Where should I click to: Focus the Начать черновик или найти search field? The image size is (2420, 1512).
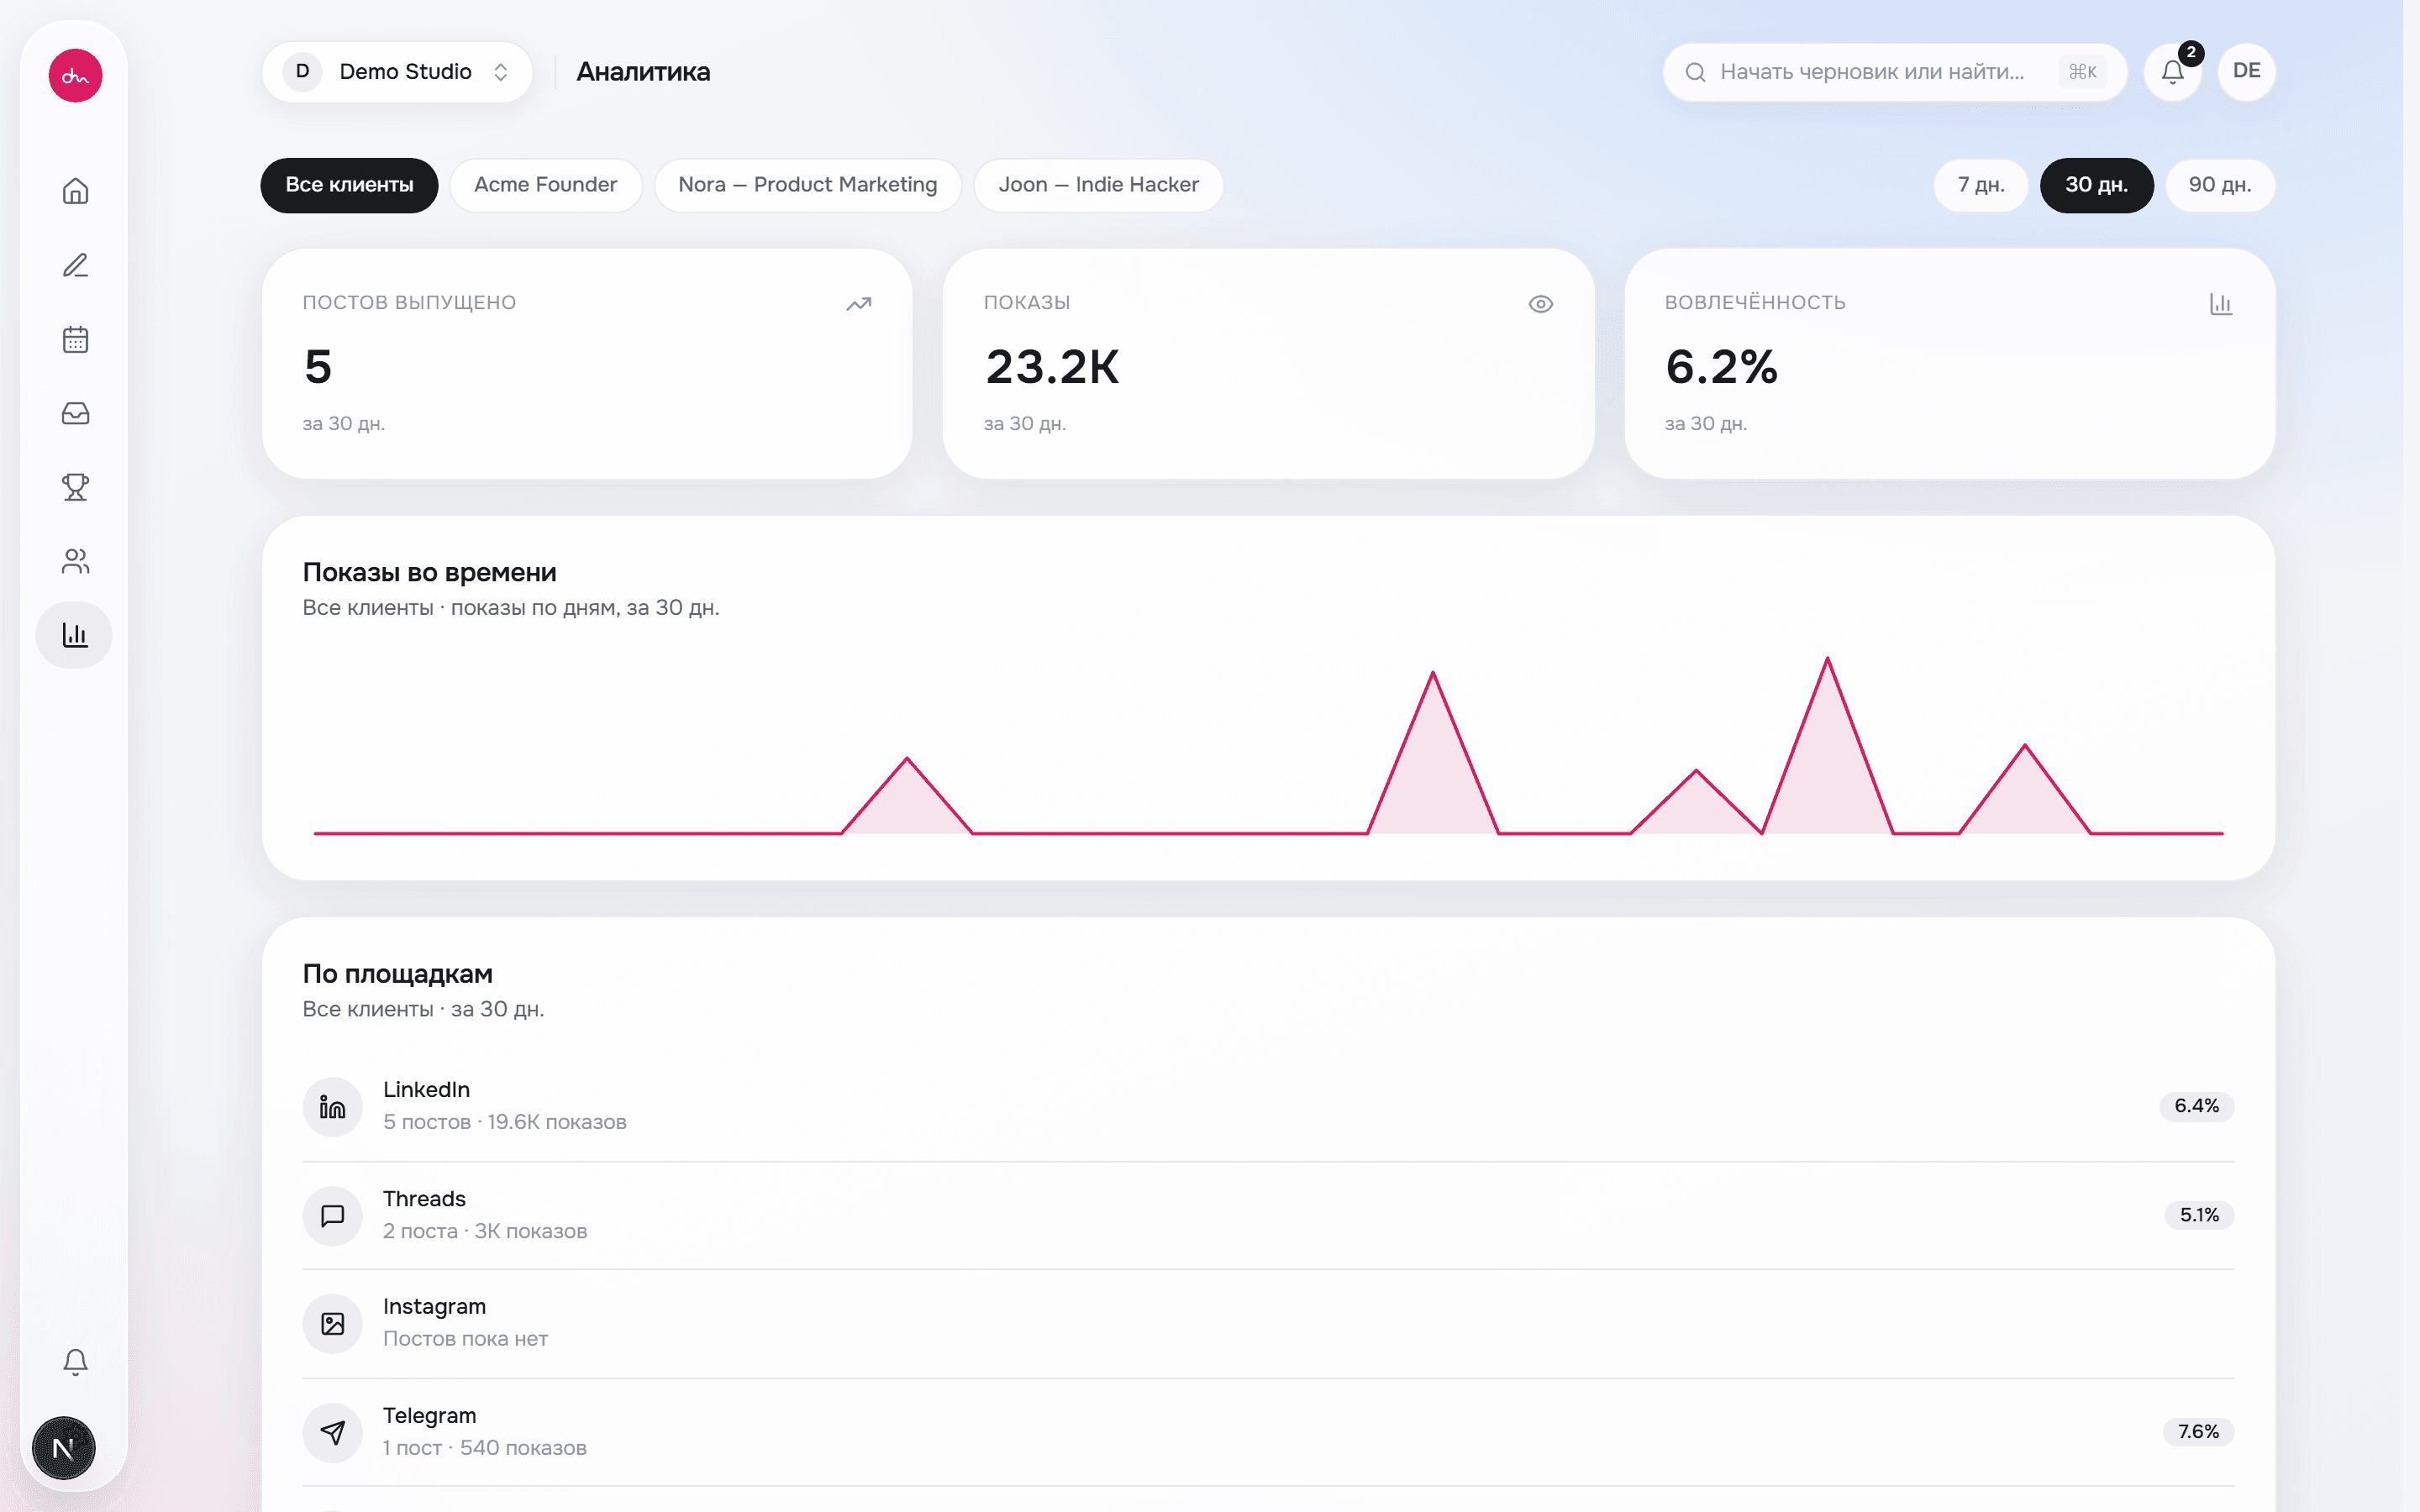click(x=1894, y=72)
